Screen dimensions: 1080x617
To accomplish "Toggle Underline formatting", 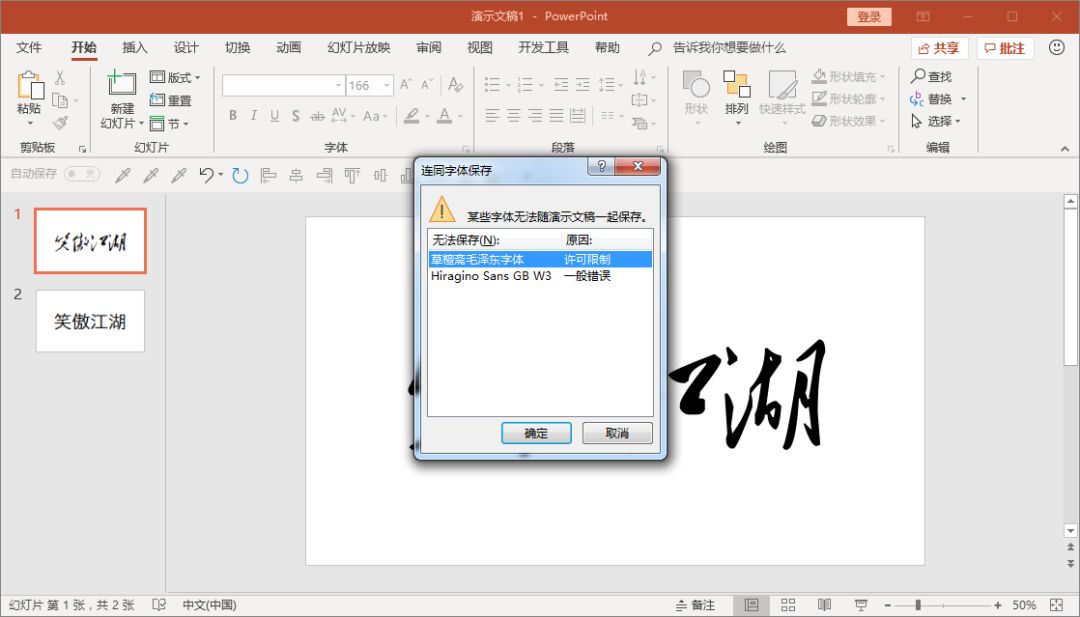I will click(x=275, y=116).
